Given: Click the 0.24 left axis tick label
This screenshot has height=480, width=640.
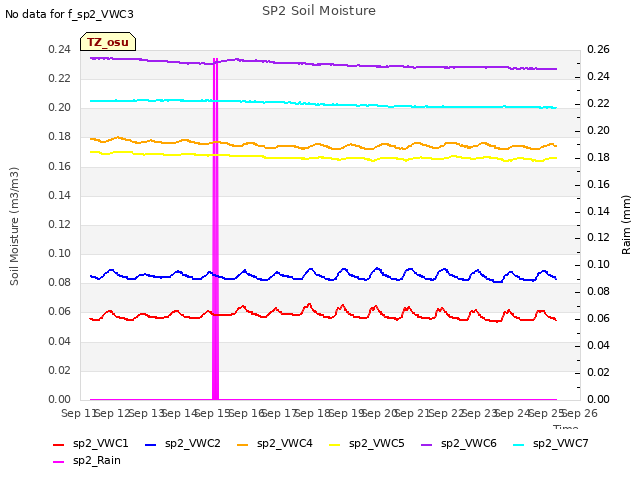Looking at the screenshot, I should pos(60,49).
